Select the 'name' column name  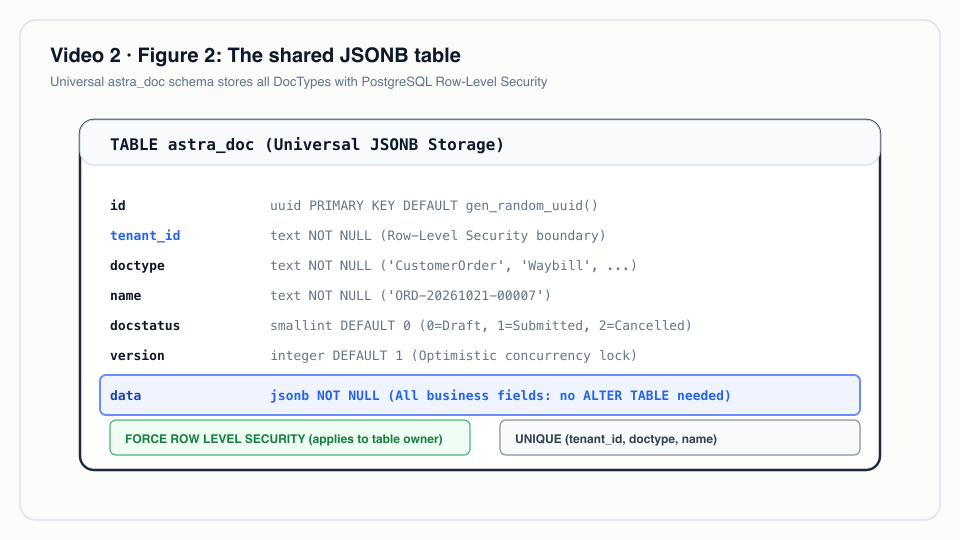[126, 295]
